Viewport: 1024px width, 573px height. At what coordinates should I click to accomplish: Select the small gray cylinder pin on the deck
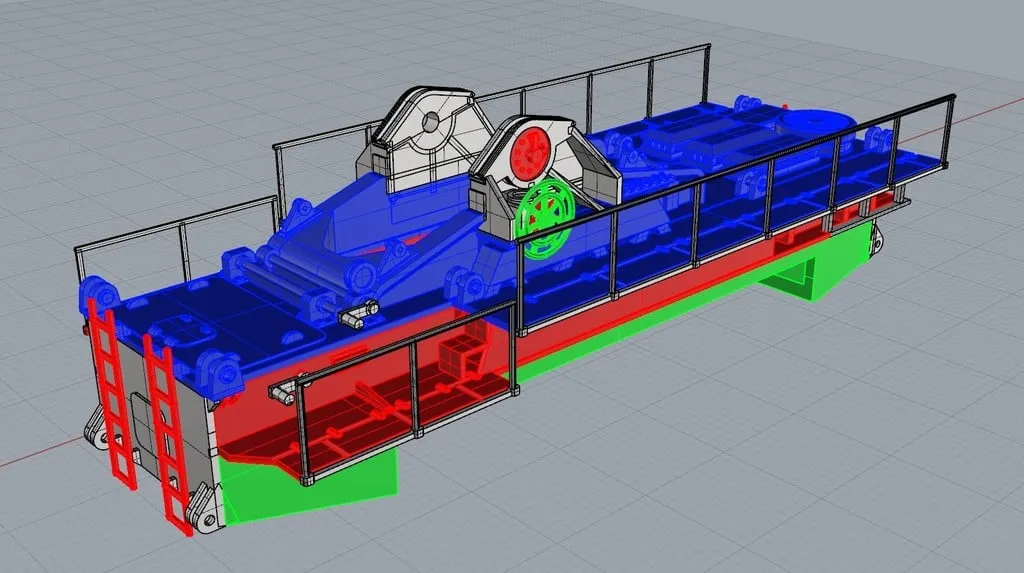pos(350,318)
